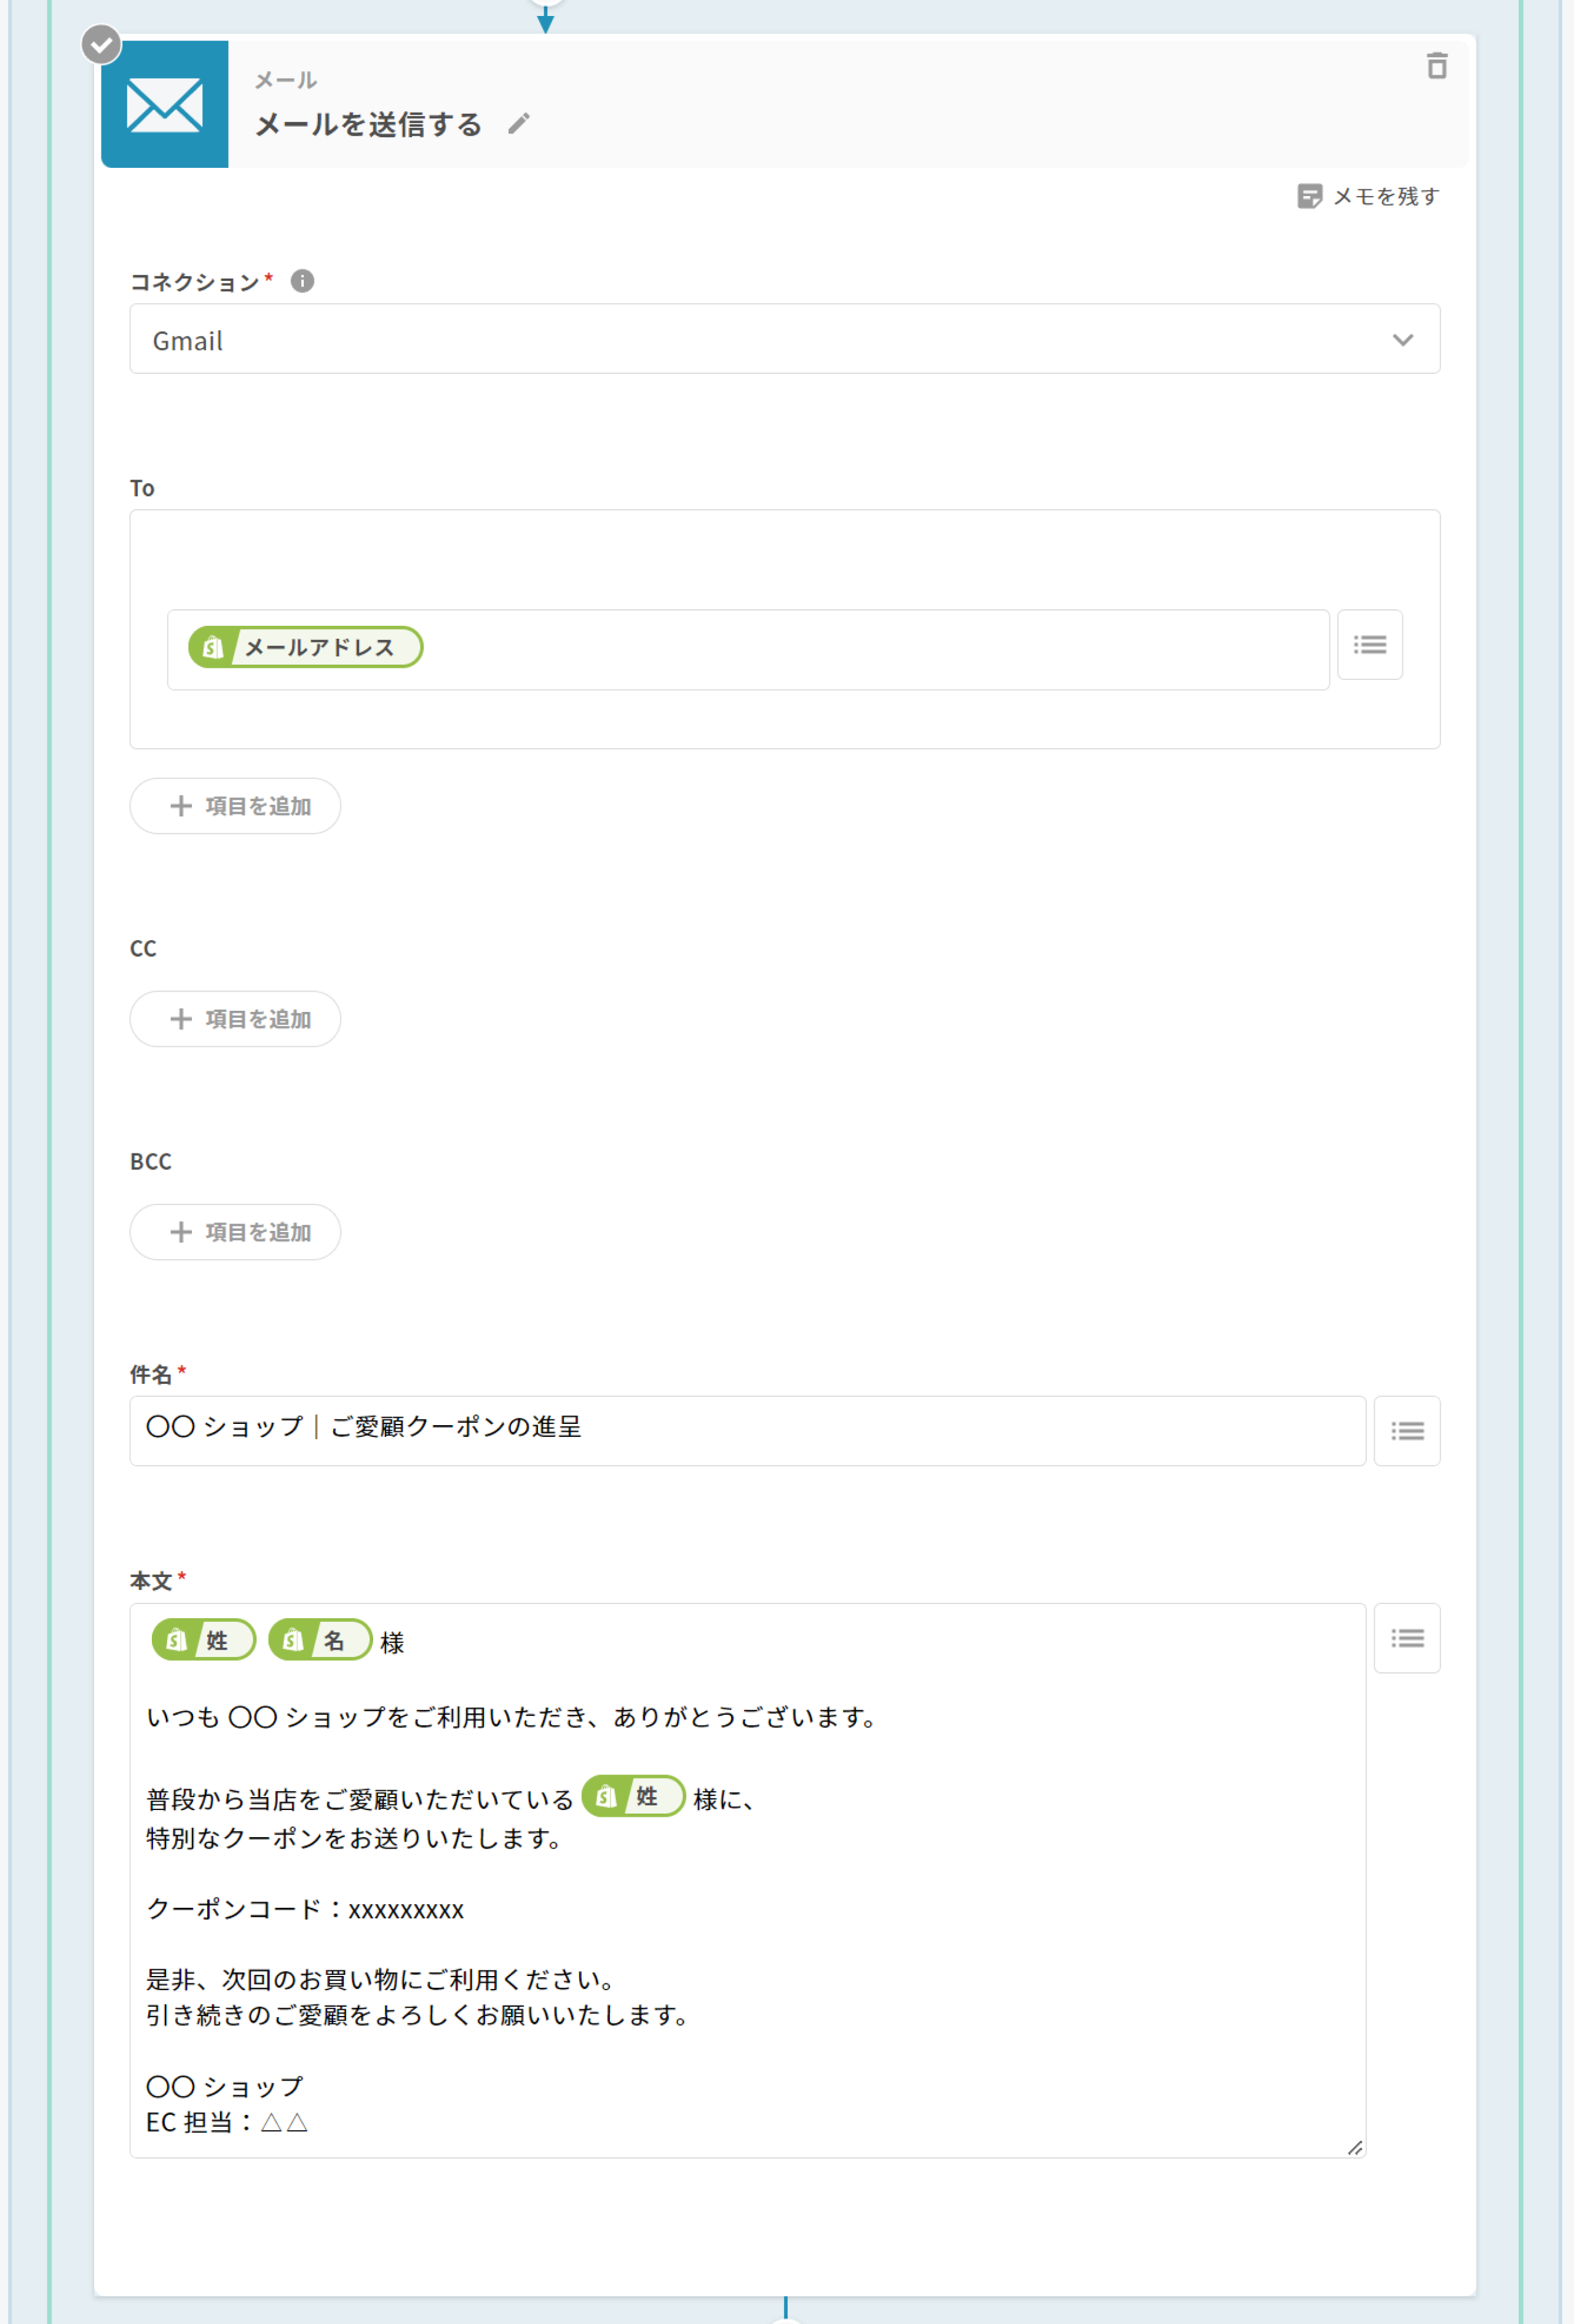Click the Gmail dropdown chevron arrow
The image size is (1574, 2324).
pos(1402,340)
